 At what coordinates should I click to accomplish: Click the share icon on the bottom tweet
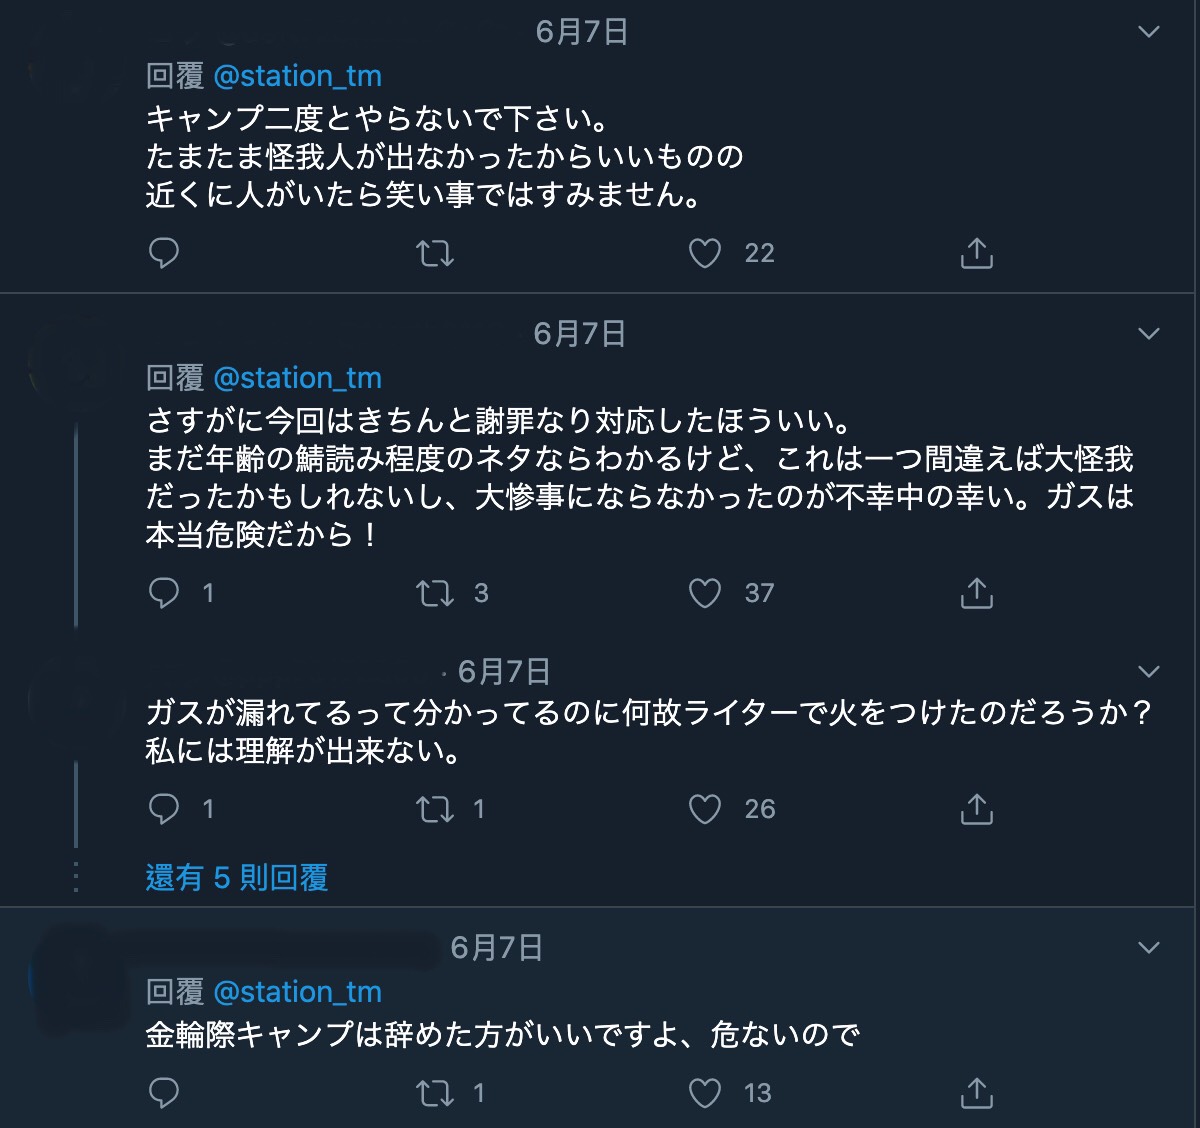click(975, 1093)
